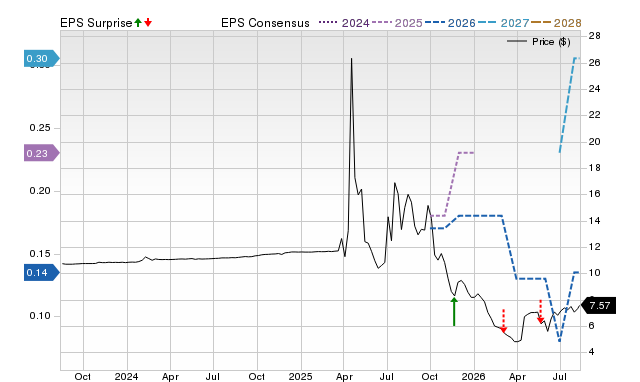The height and width of the screenshot is (382, 640).
Task: Select the 2028 consensus legend entry
Action: [556, 23]
